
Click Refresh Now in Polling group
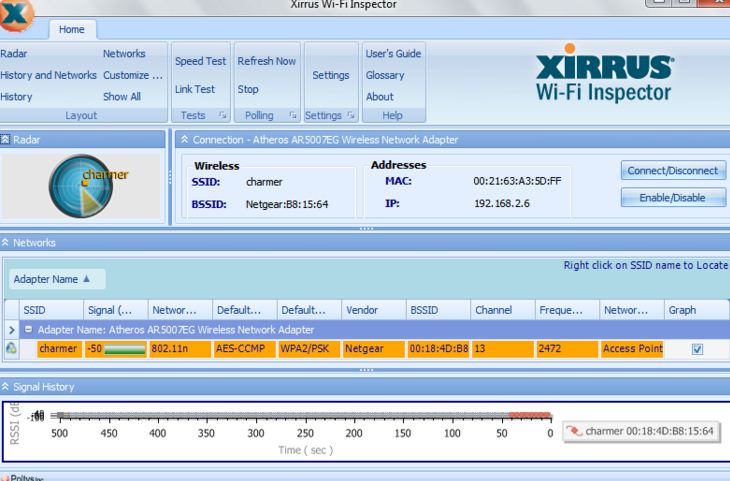tap(266, 61)
